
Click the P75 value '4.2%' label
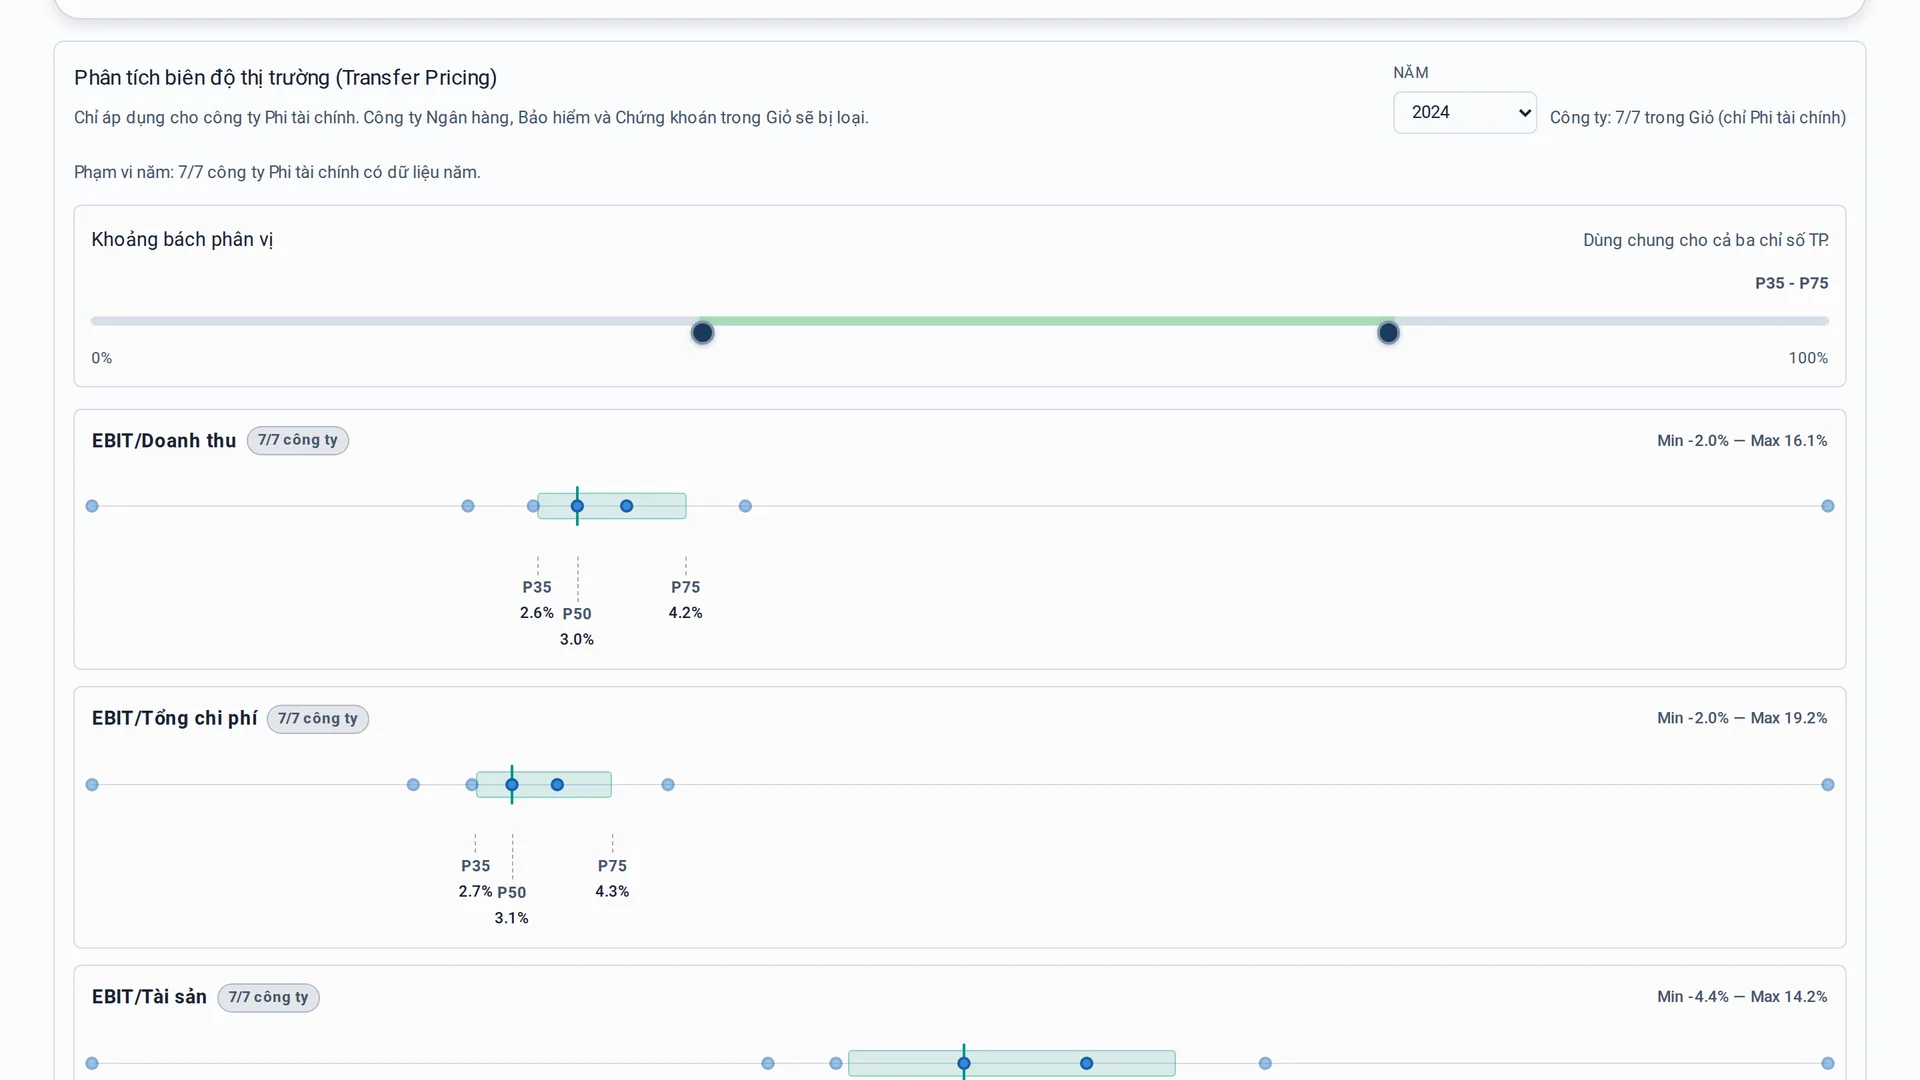tap(686, 613)
